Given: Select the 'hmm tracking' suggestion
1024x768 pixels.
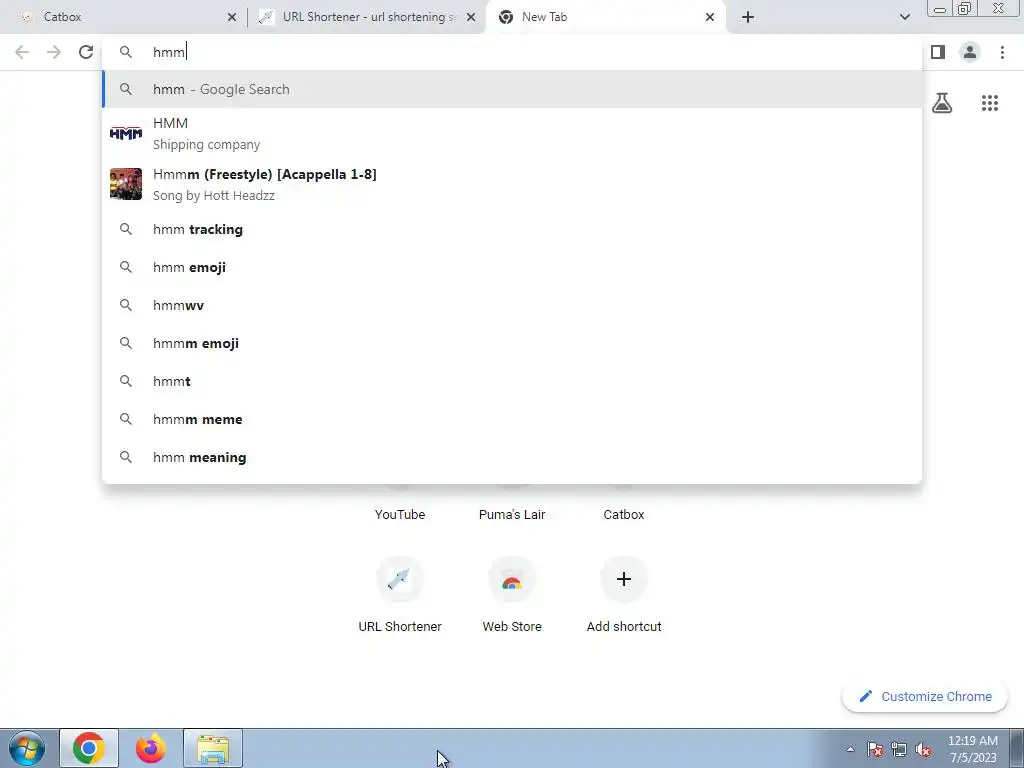Looking at the screenshot, I should click(512, 229).
